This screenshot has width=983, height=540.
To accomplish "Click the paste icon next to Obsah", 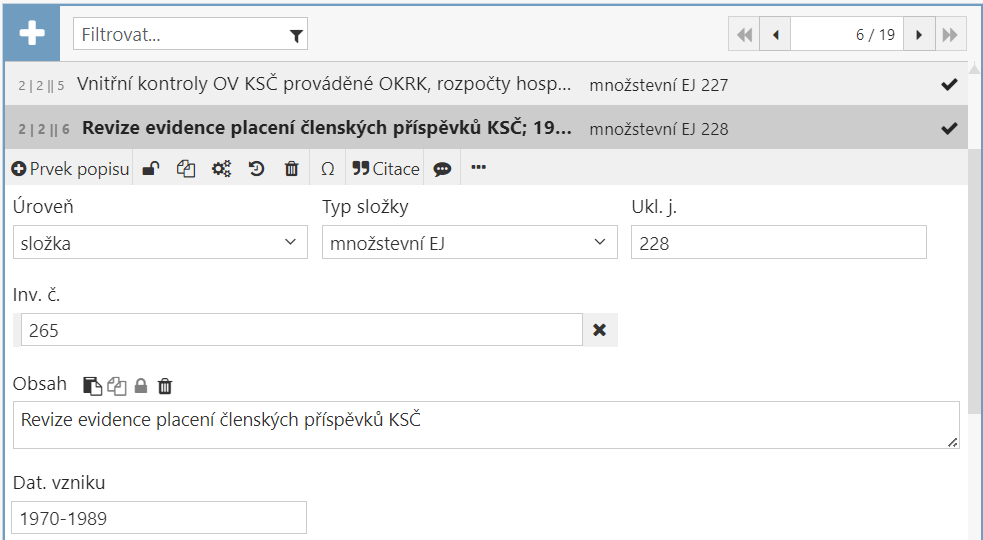I will coord(91,385).
